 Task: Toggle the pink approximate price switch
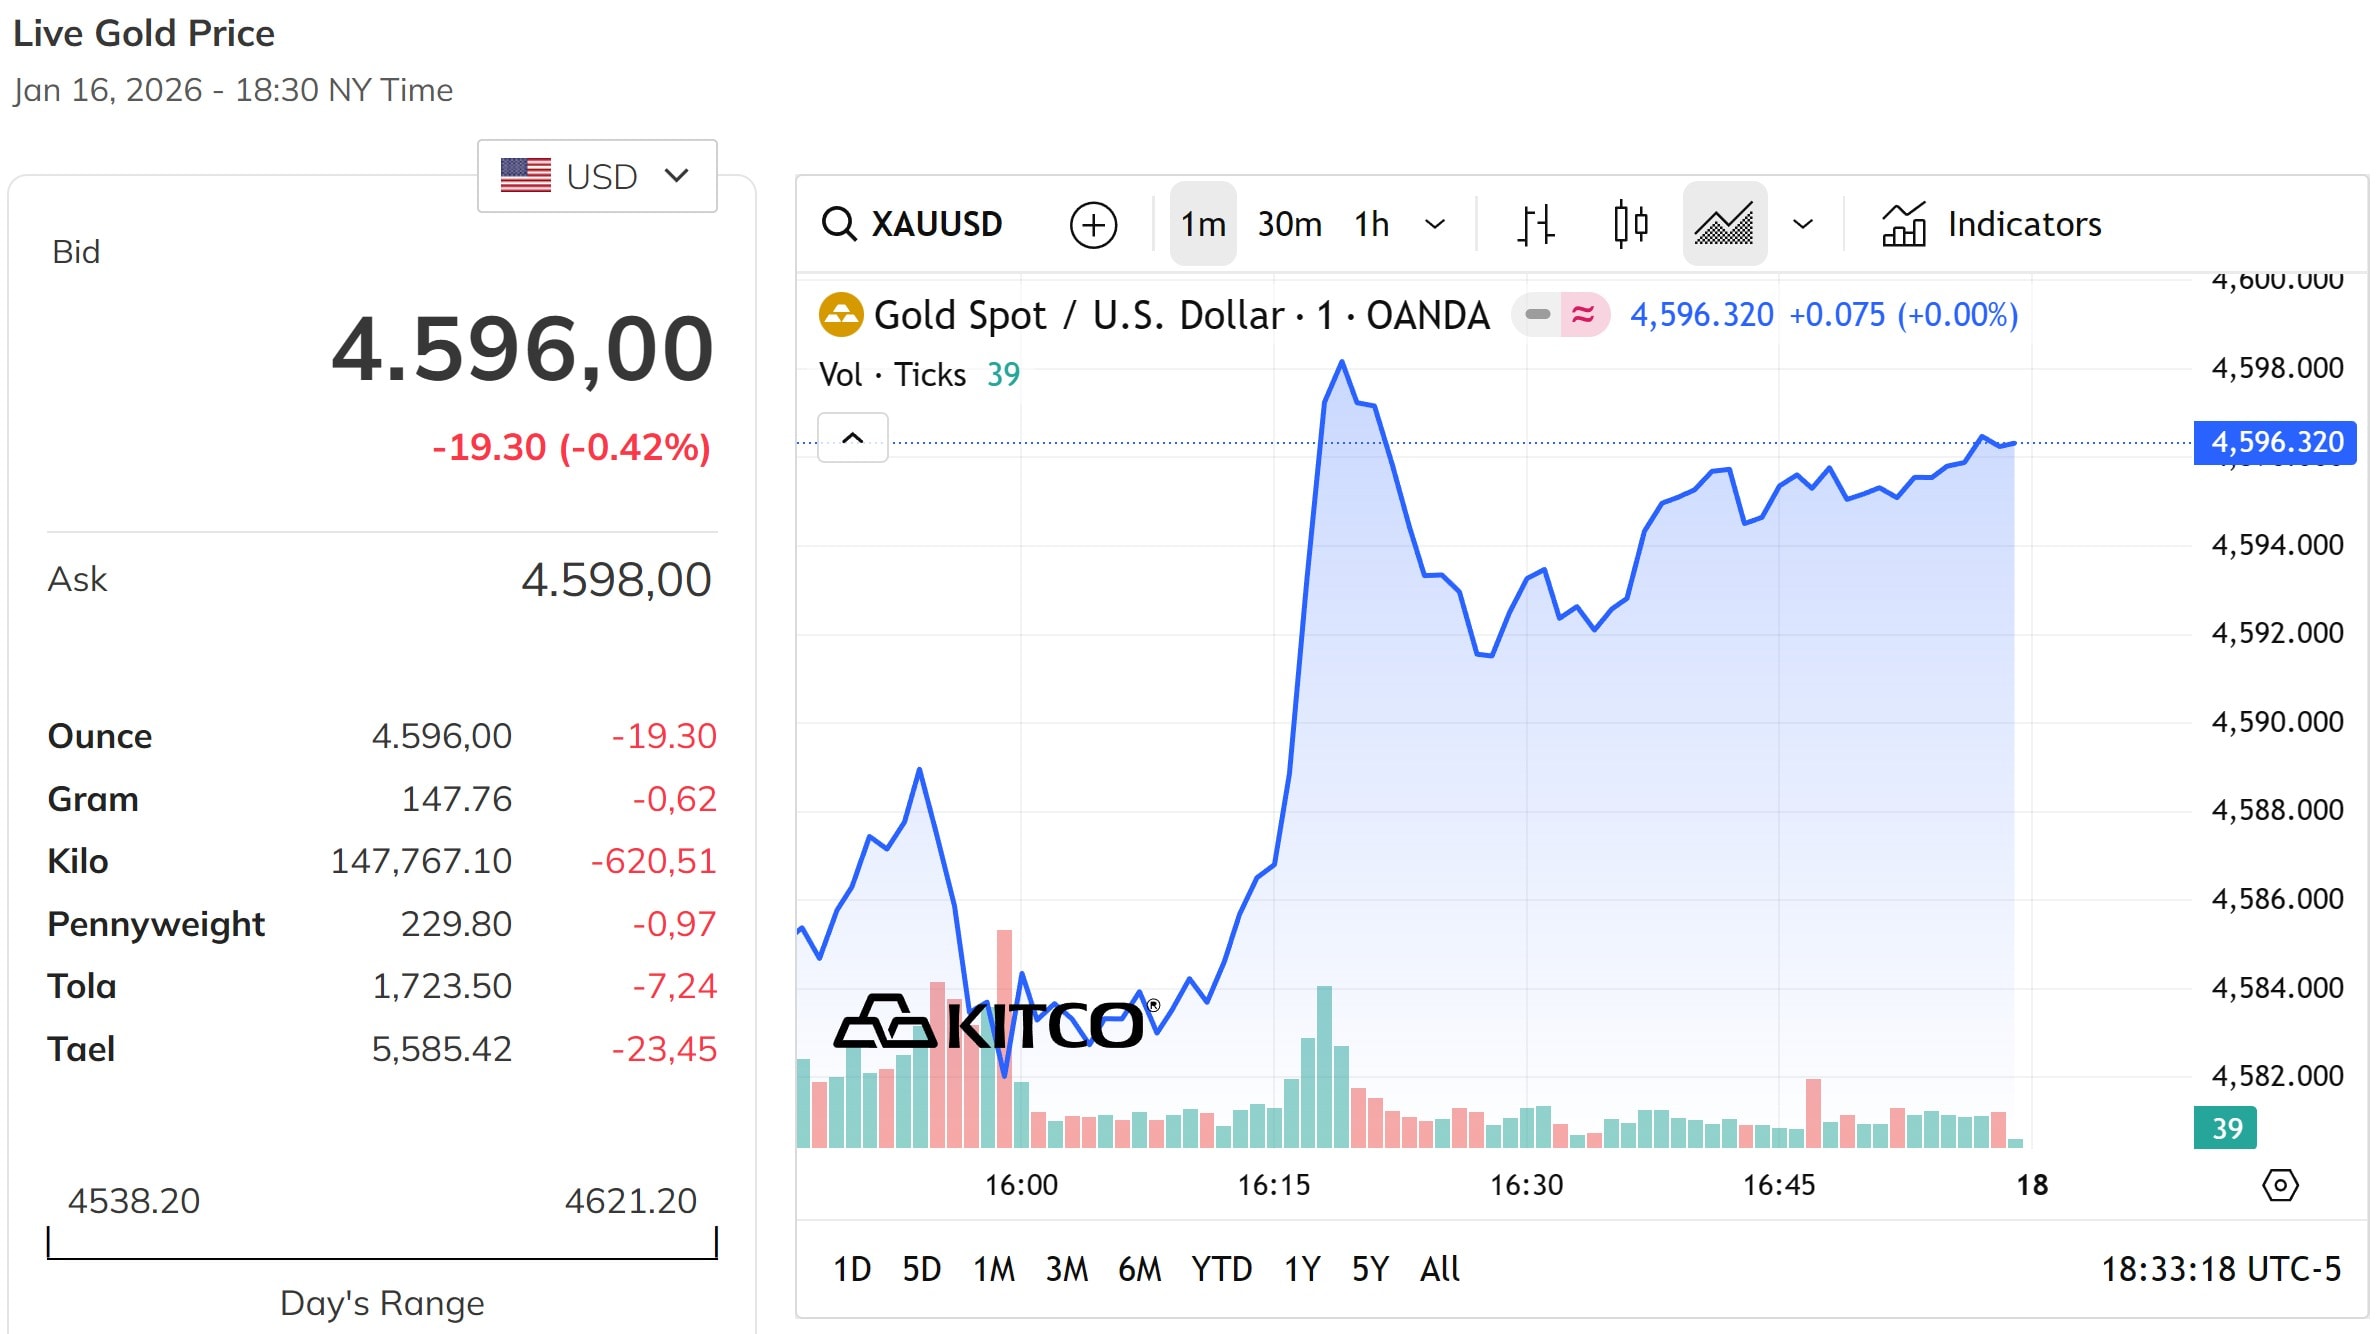coord(1583,315)
